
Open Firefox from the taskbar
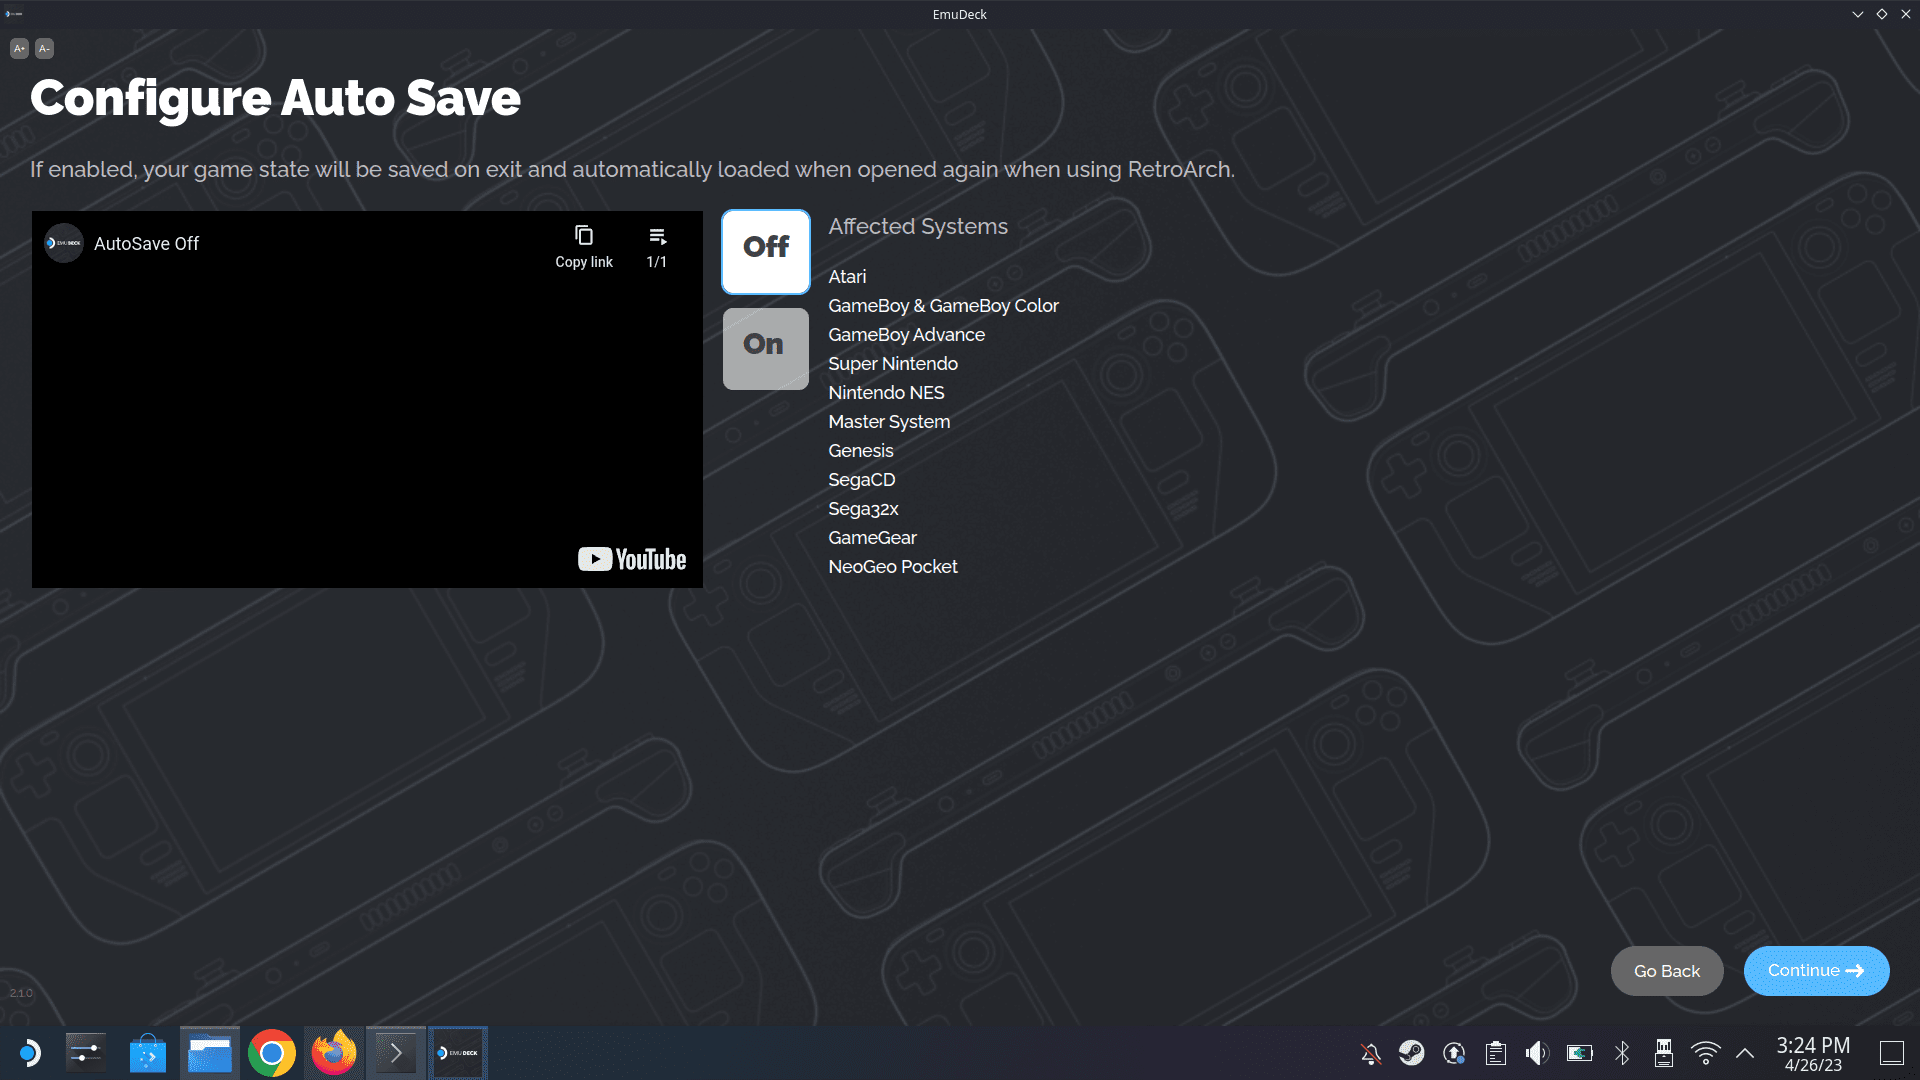tap(334, 1053)
